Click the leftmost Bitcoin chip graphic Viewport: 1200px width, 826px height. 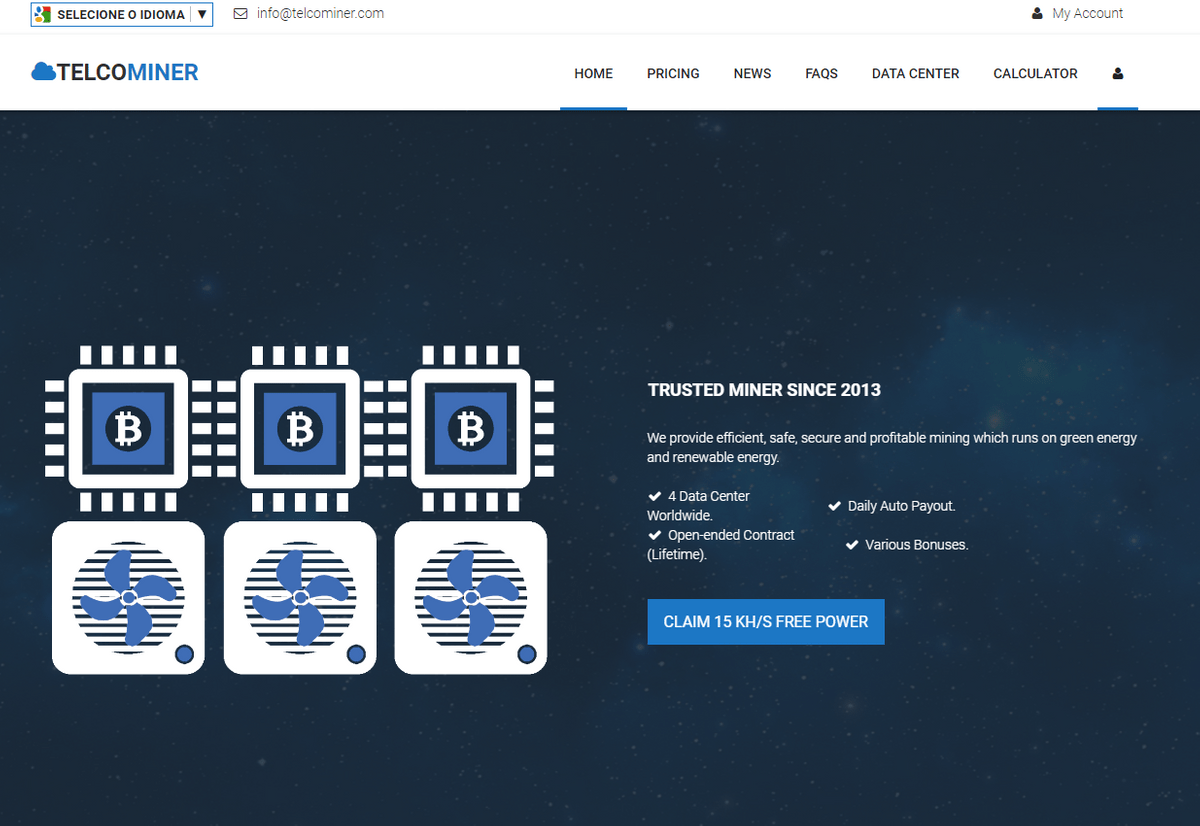tap(128, 429)
